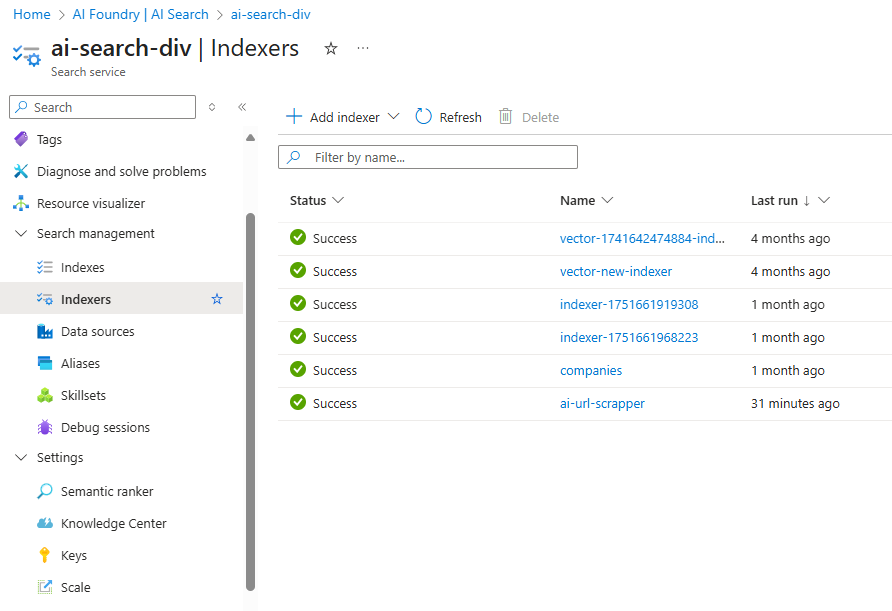Screen dimensions: 892x611
Task: Open the Add indexer dropdown chevron
Action: pyautogui.click(x=394, y=117)
